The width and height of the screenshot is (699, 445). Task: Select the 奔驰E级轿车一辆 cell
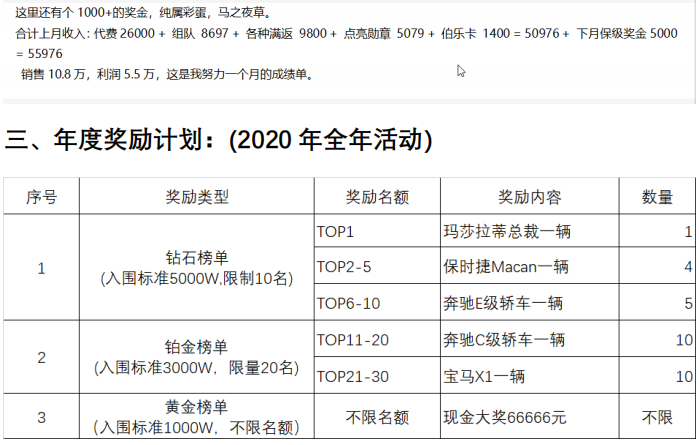tap(530, 303)
